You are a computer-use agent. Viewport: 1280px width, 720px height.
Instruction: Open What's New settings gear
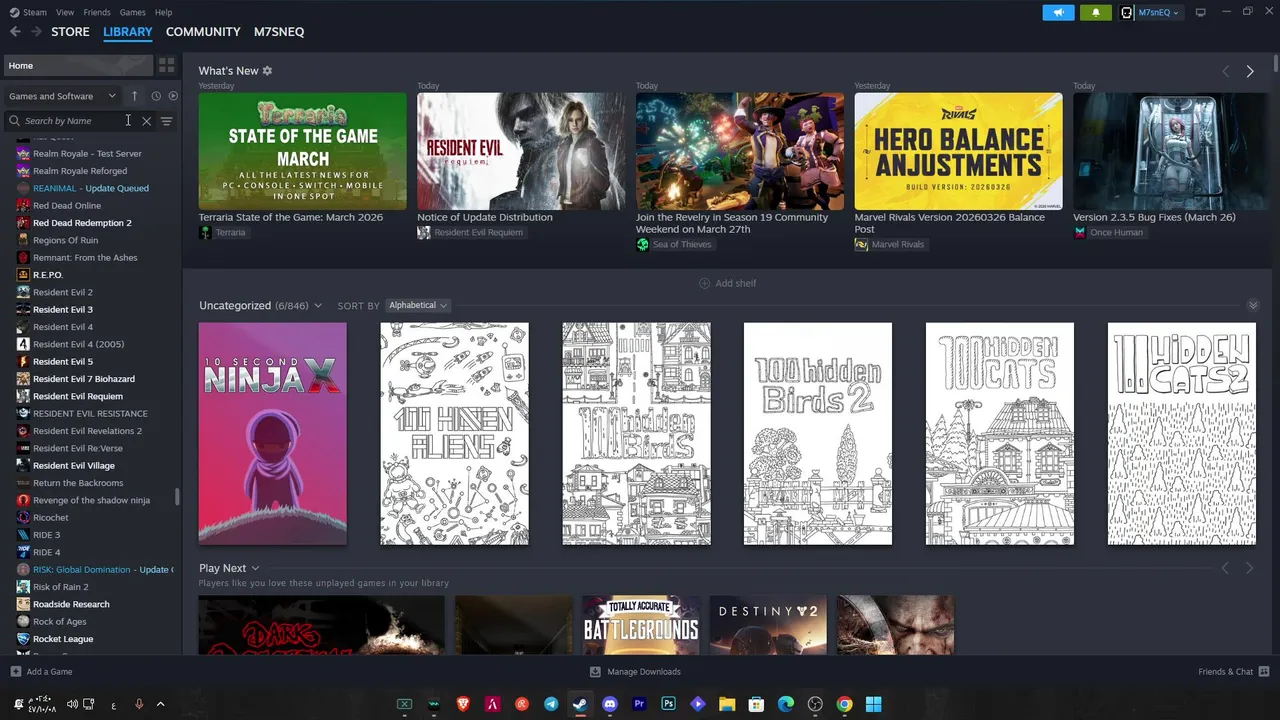point(267,71)
